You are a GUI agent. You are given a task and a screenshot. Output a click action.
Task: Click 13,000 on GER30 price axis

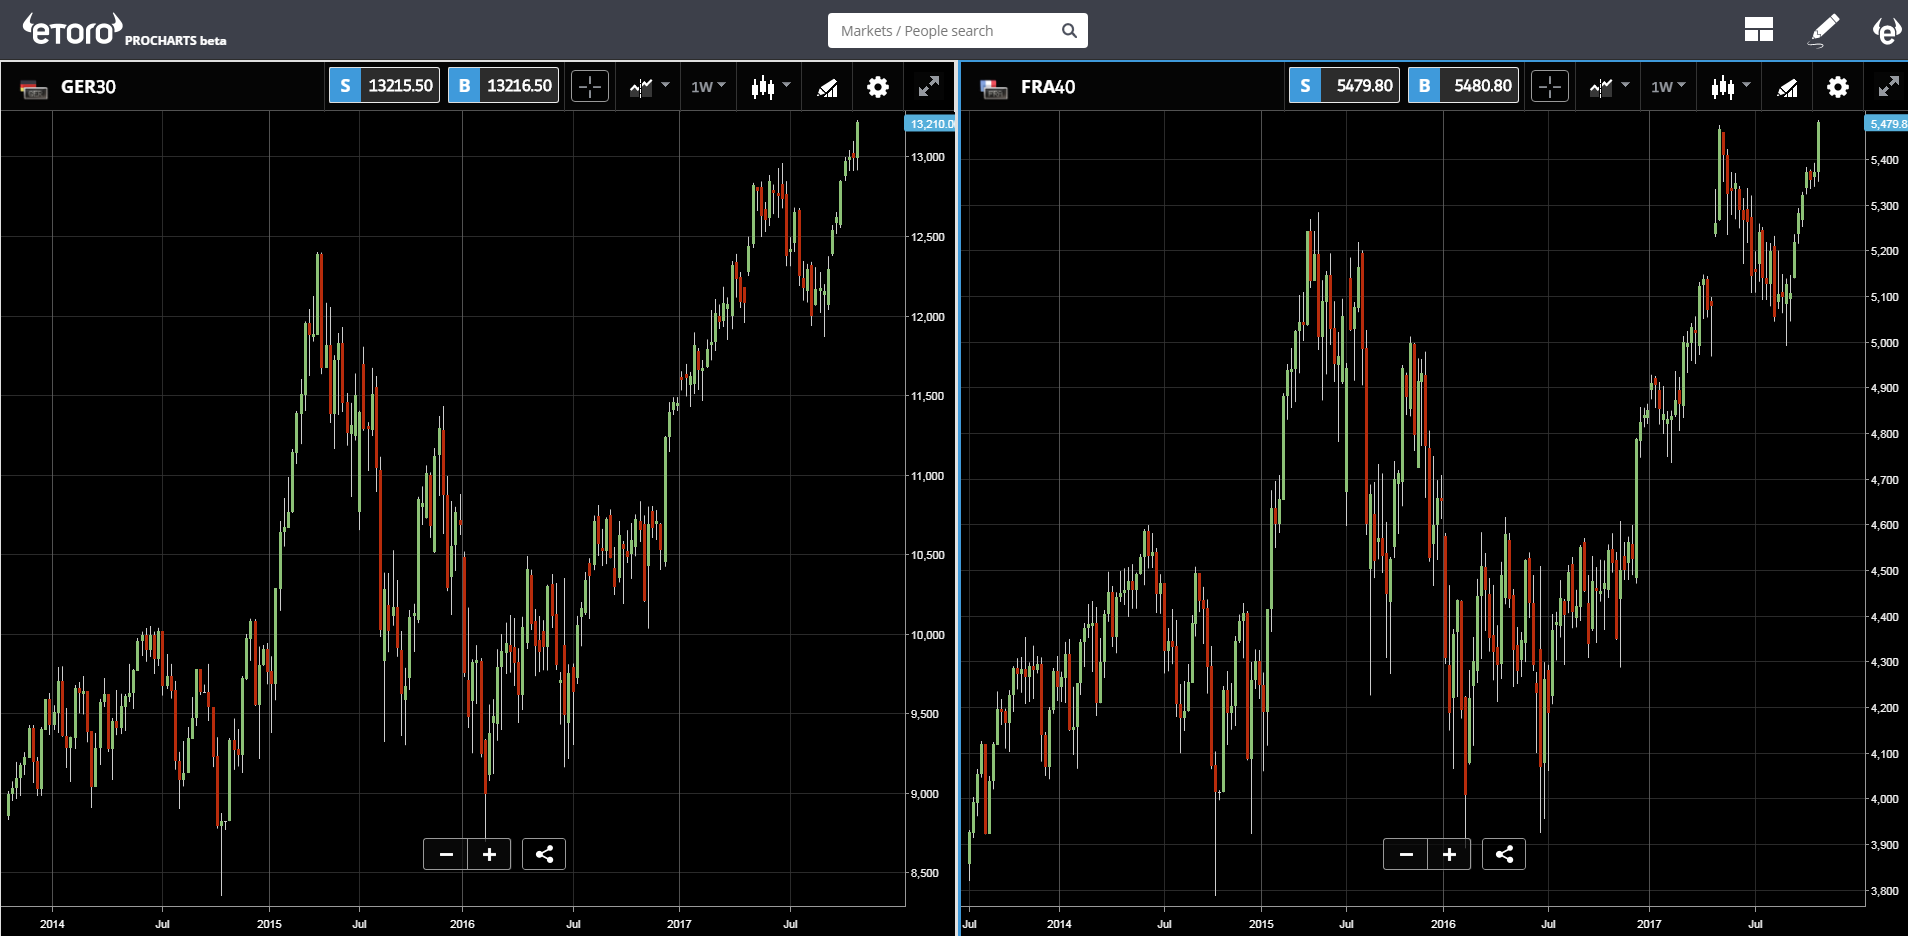point(927,157)
